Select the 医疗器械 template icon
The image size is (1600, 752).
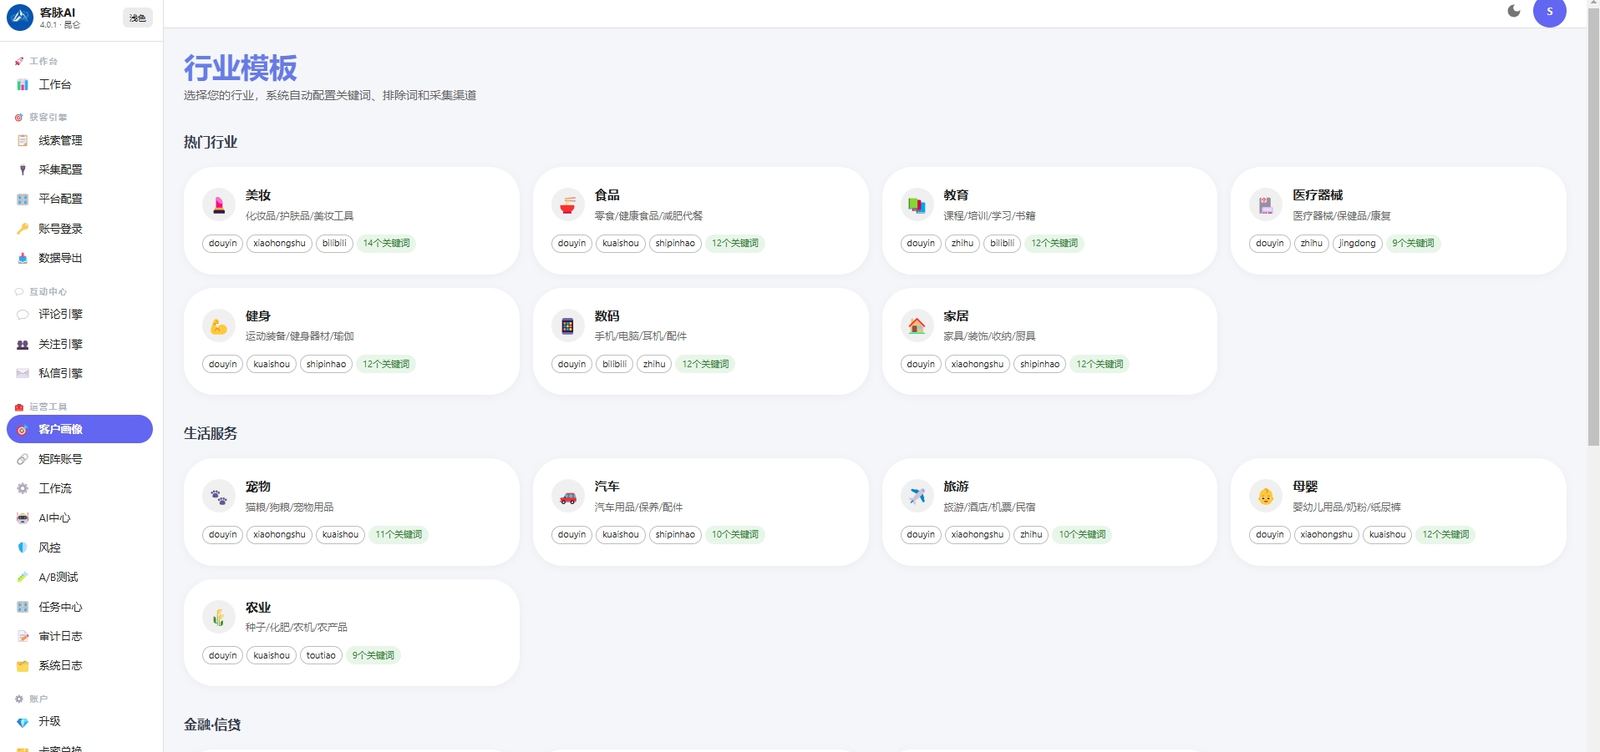click(x=1266, y=204)
